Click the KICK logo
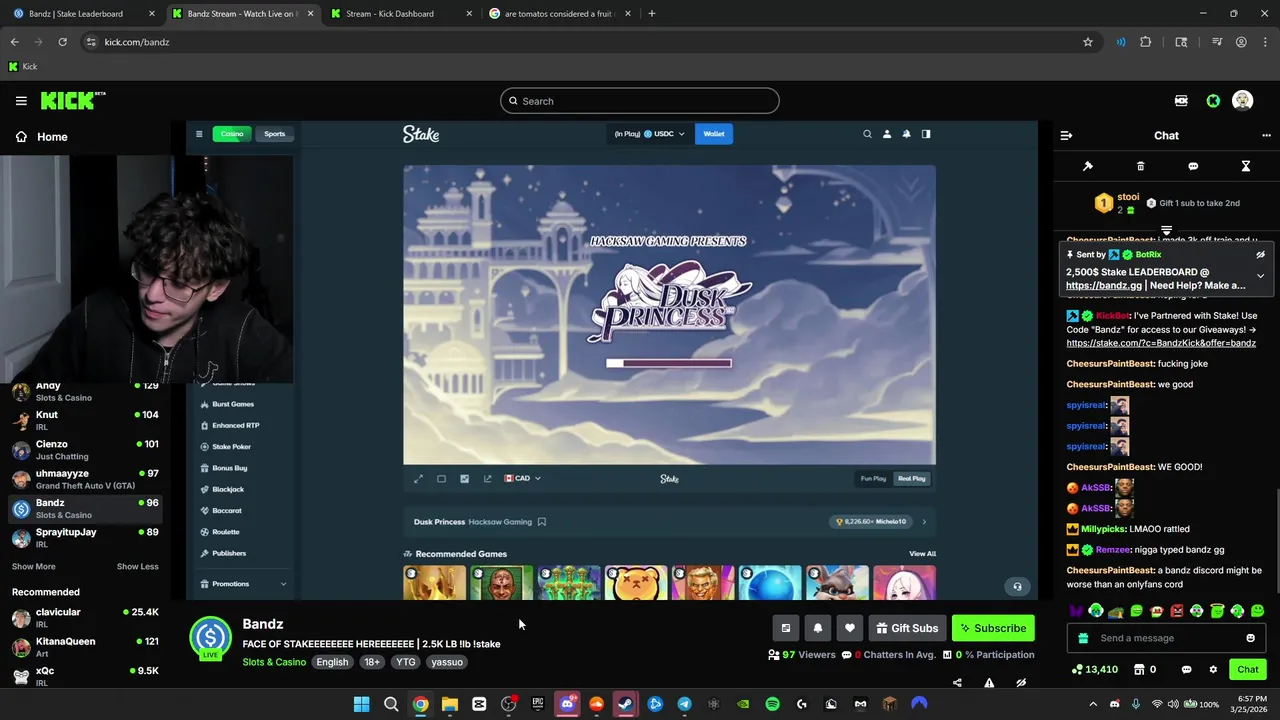Screen dimensions: 1280x720 tap(72, 100)
